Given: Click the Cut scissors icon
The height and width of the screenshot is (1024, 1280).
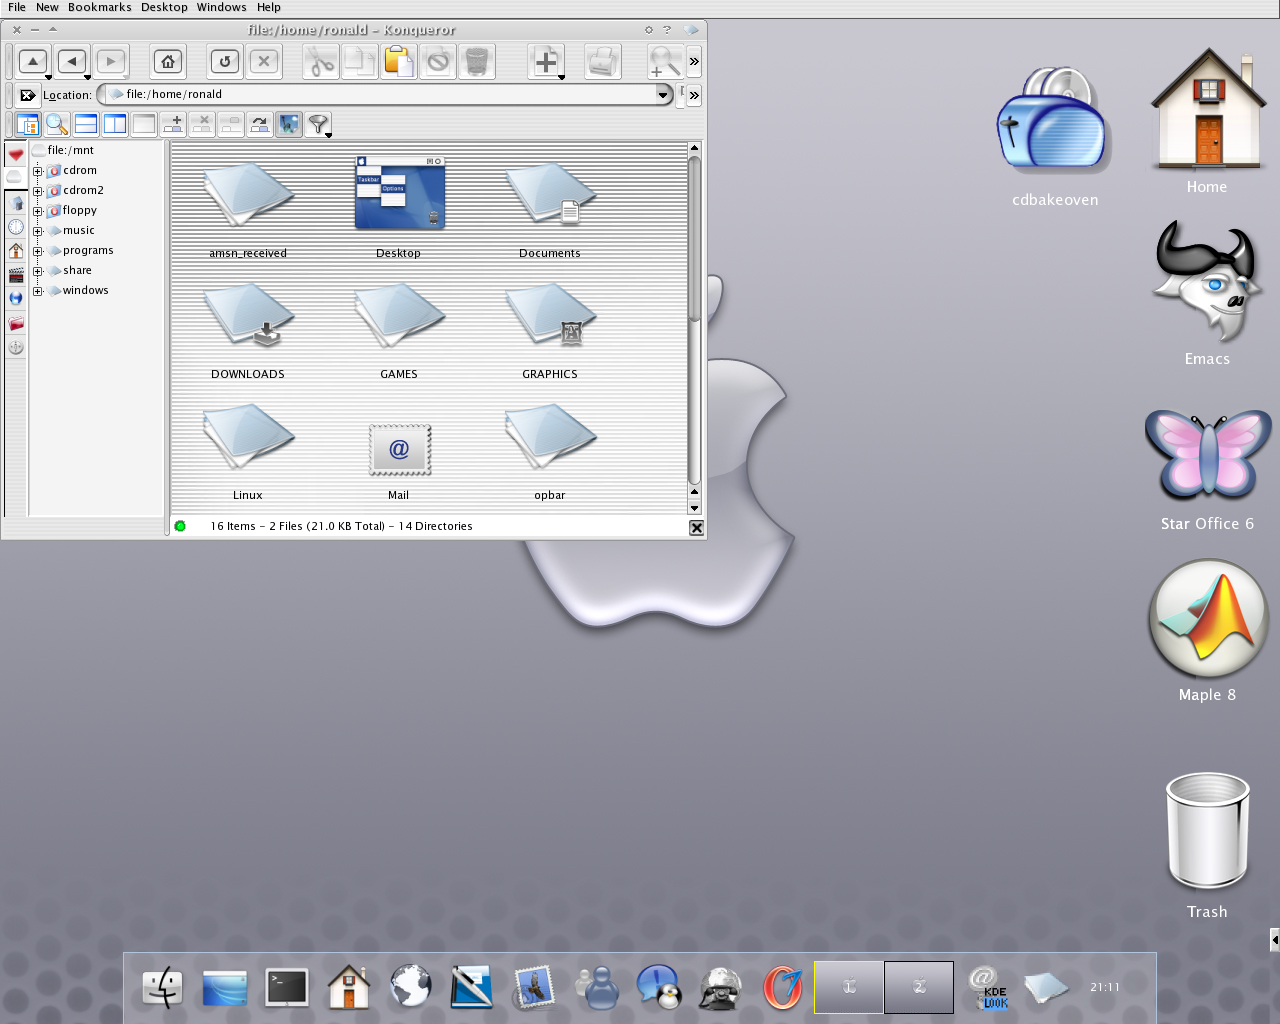Looking at the screenshot, I should click(x=320, y=62).
